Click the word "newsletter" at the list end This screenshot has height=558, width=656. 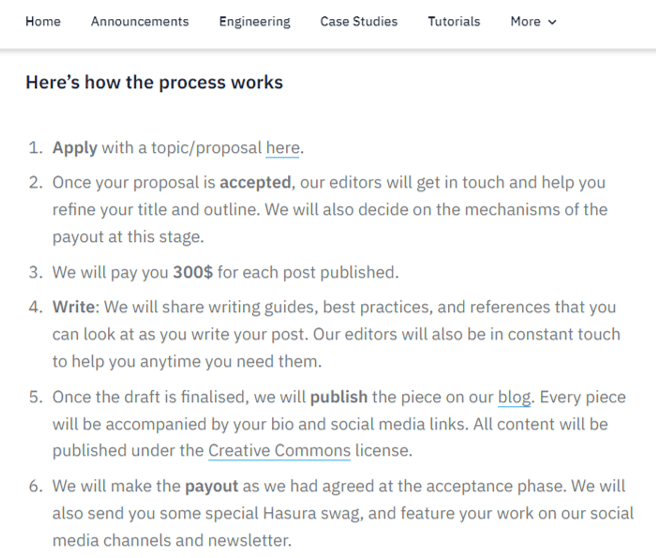click(249, 540)
